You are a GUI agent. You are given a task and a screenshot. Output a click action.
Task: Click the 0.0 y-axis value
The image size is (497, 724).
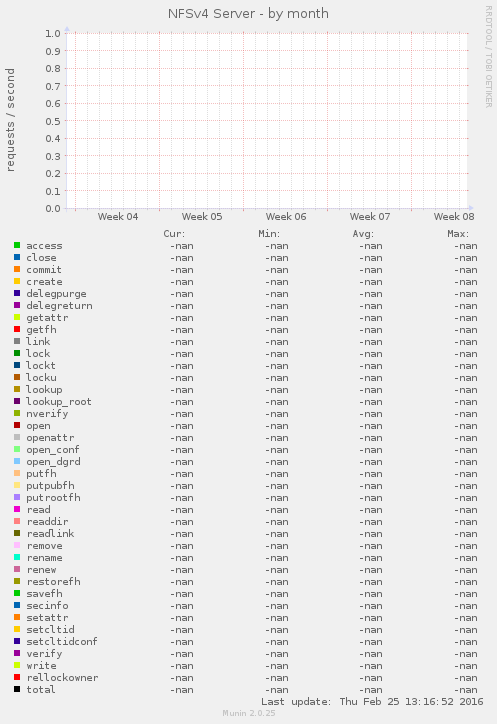(x=53, y=209)
